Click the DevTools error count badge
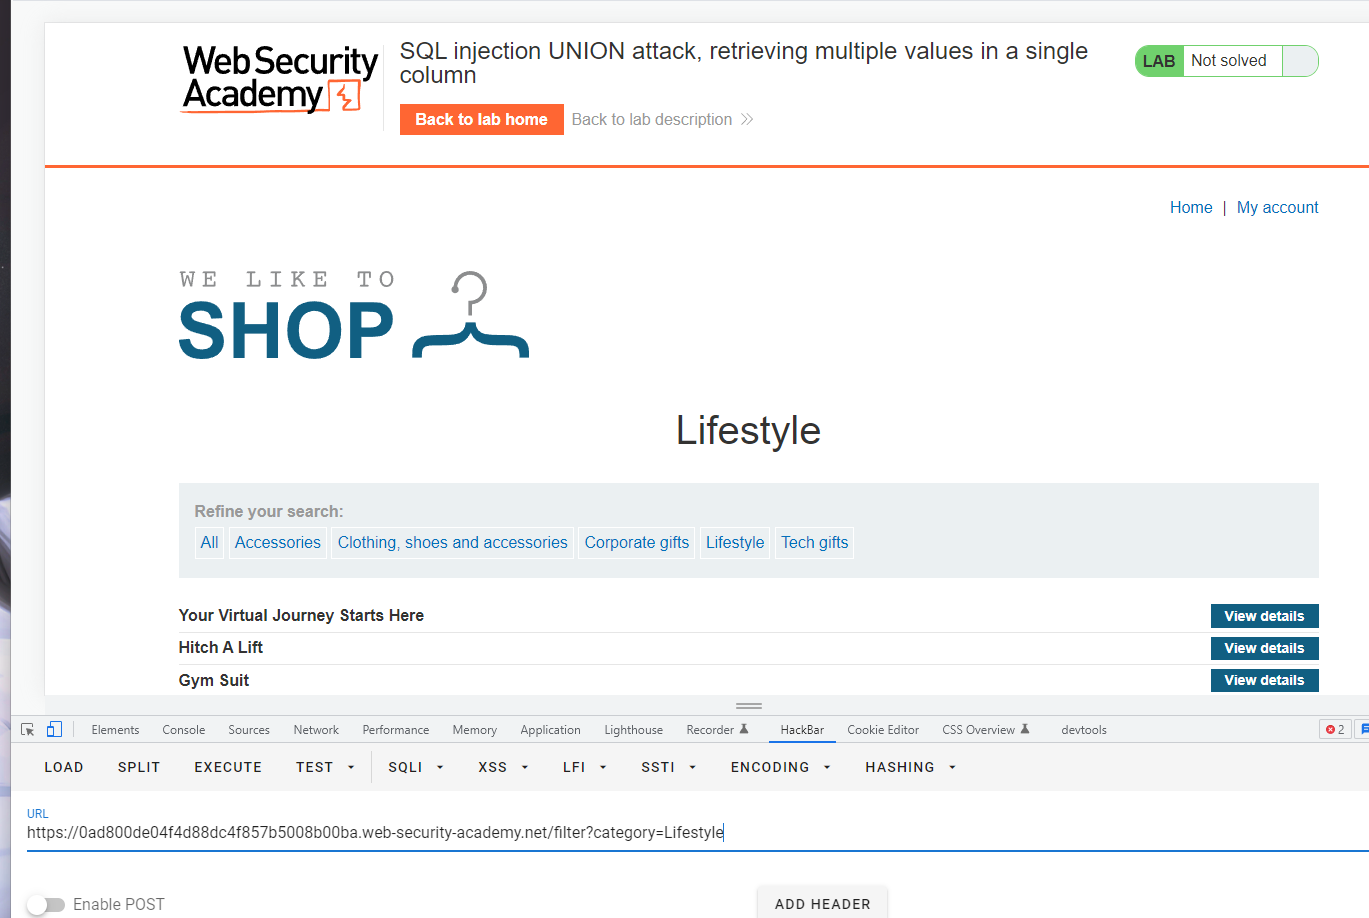The image size is (1369, 918). click(x=1334, y=730)
